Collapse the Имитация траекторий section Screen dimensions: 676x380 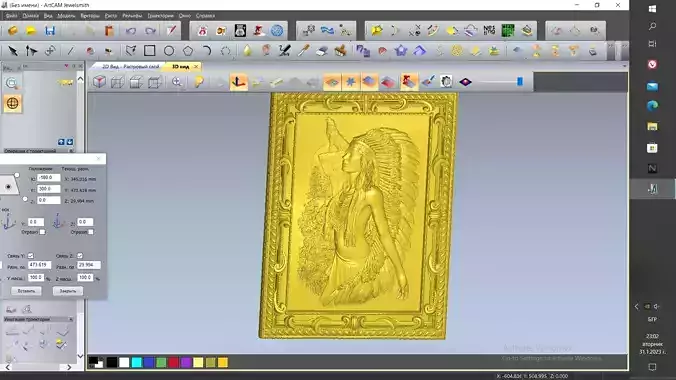[71, 320]
